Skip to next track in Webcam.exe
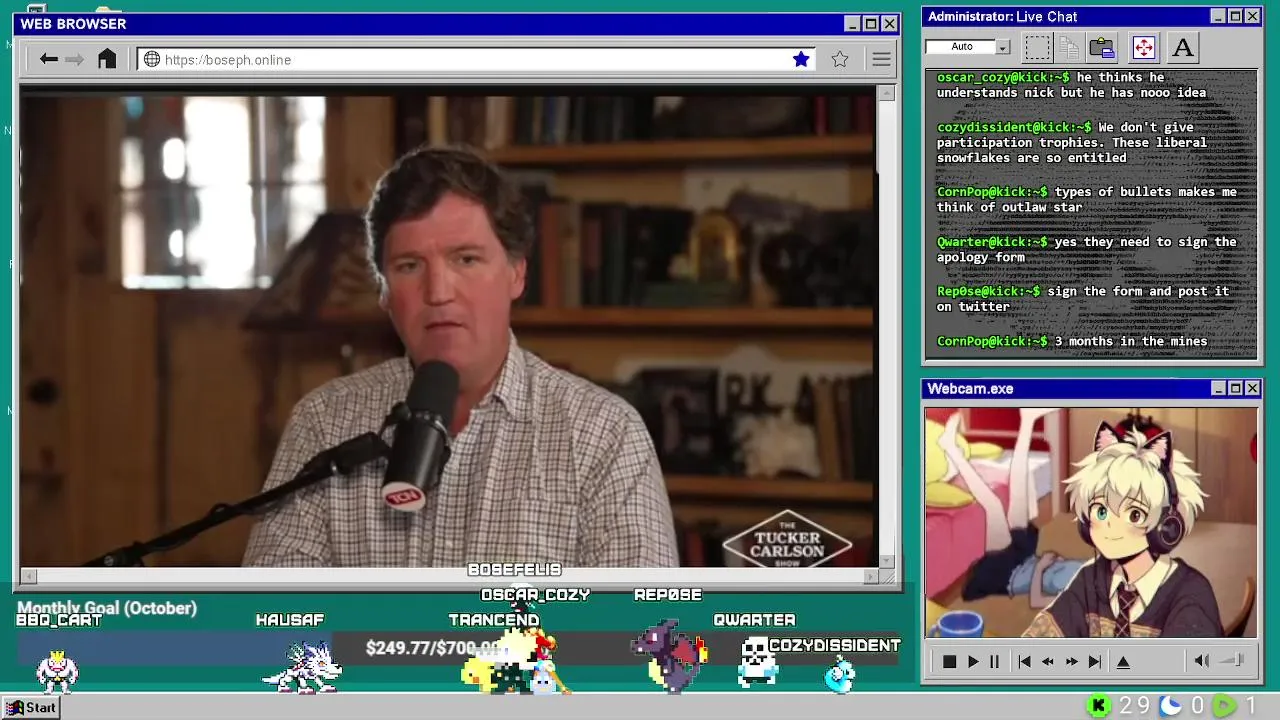Viewport: 1280px width, 720px height. tap(1094, 662)
